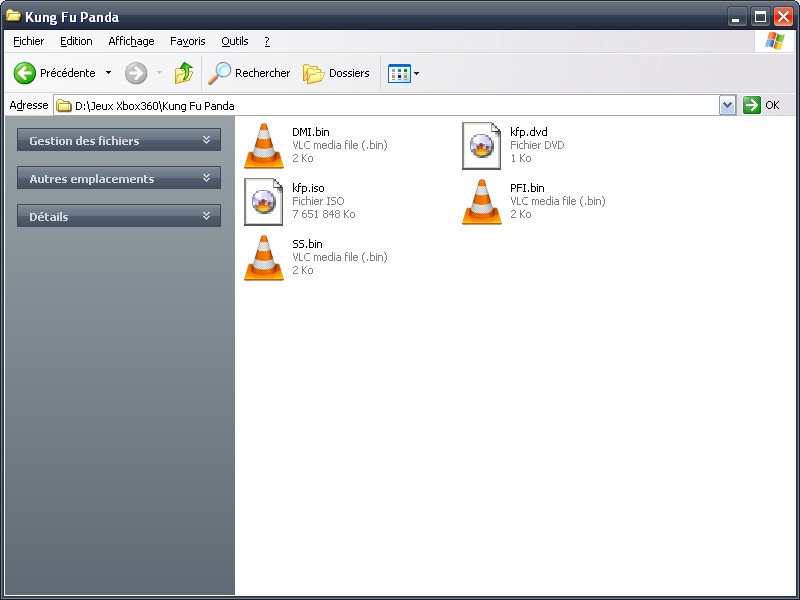The width and height of the screenshot is (800, 600).
Task: Open the Fichier menu
Action: tap(29, 41)
